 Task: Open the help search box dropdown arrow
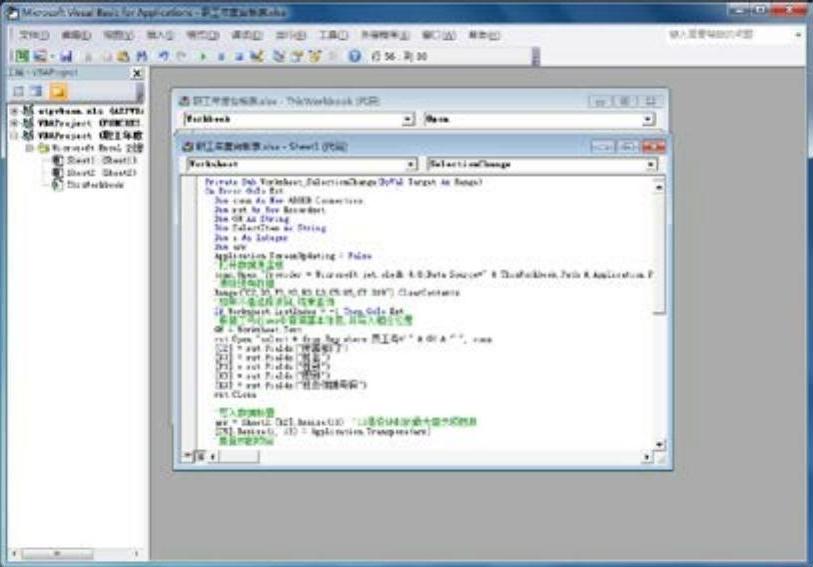click(x=798, y=35)
